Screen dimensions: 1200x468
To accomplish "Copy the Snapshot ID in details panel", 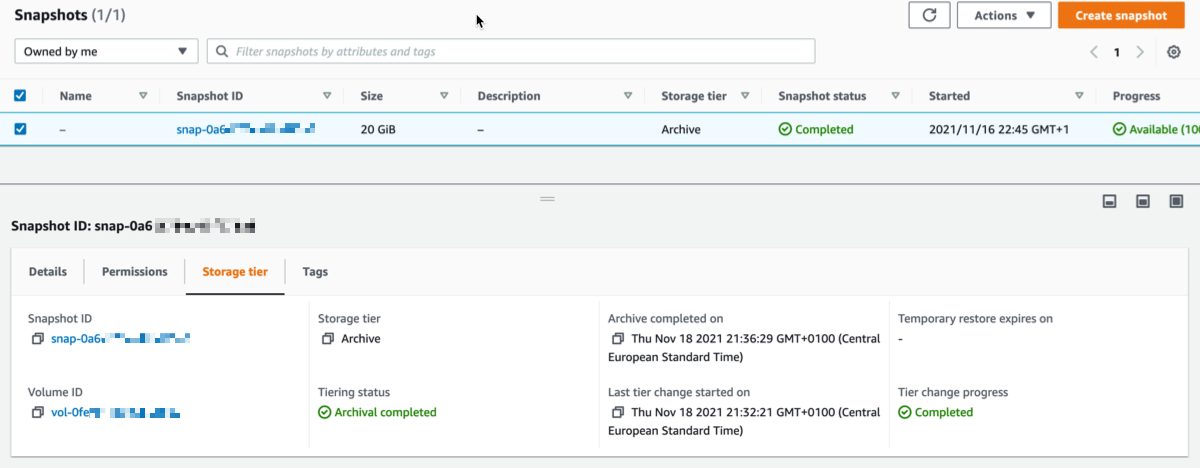I will (x=38, y=339).
